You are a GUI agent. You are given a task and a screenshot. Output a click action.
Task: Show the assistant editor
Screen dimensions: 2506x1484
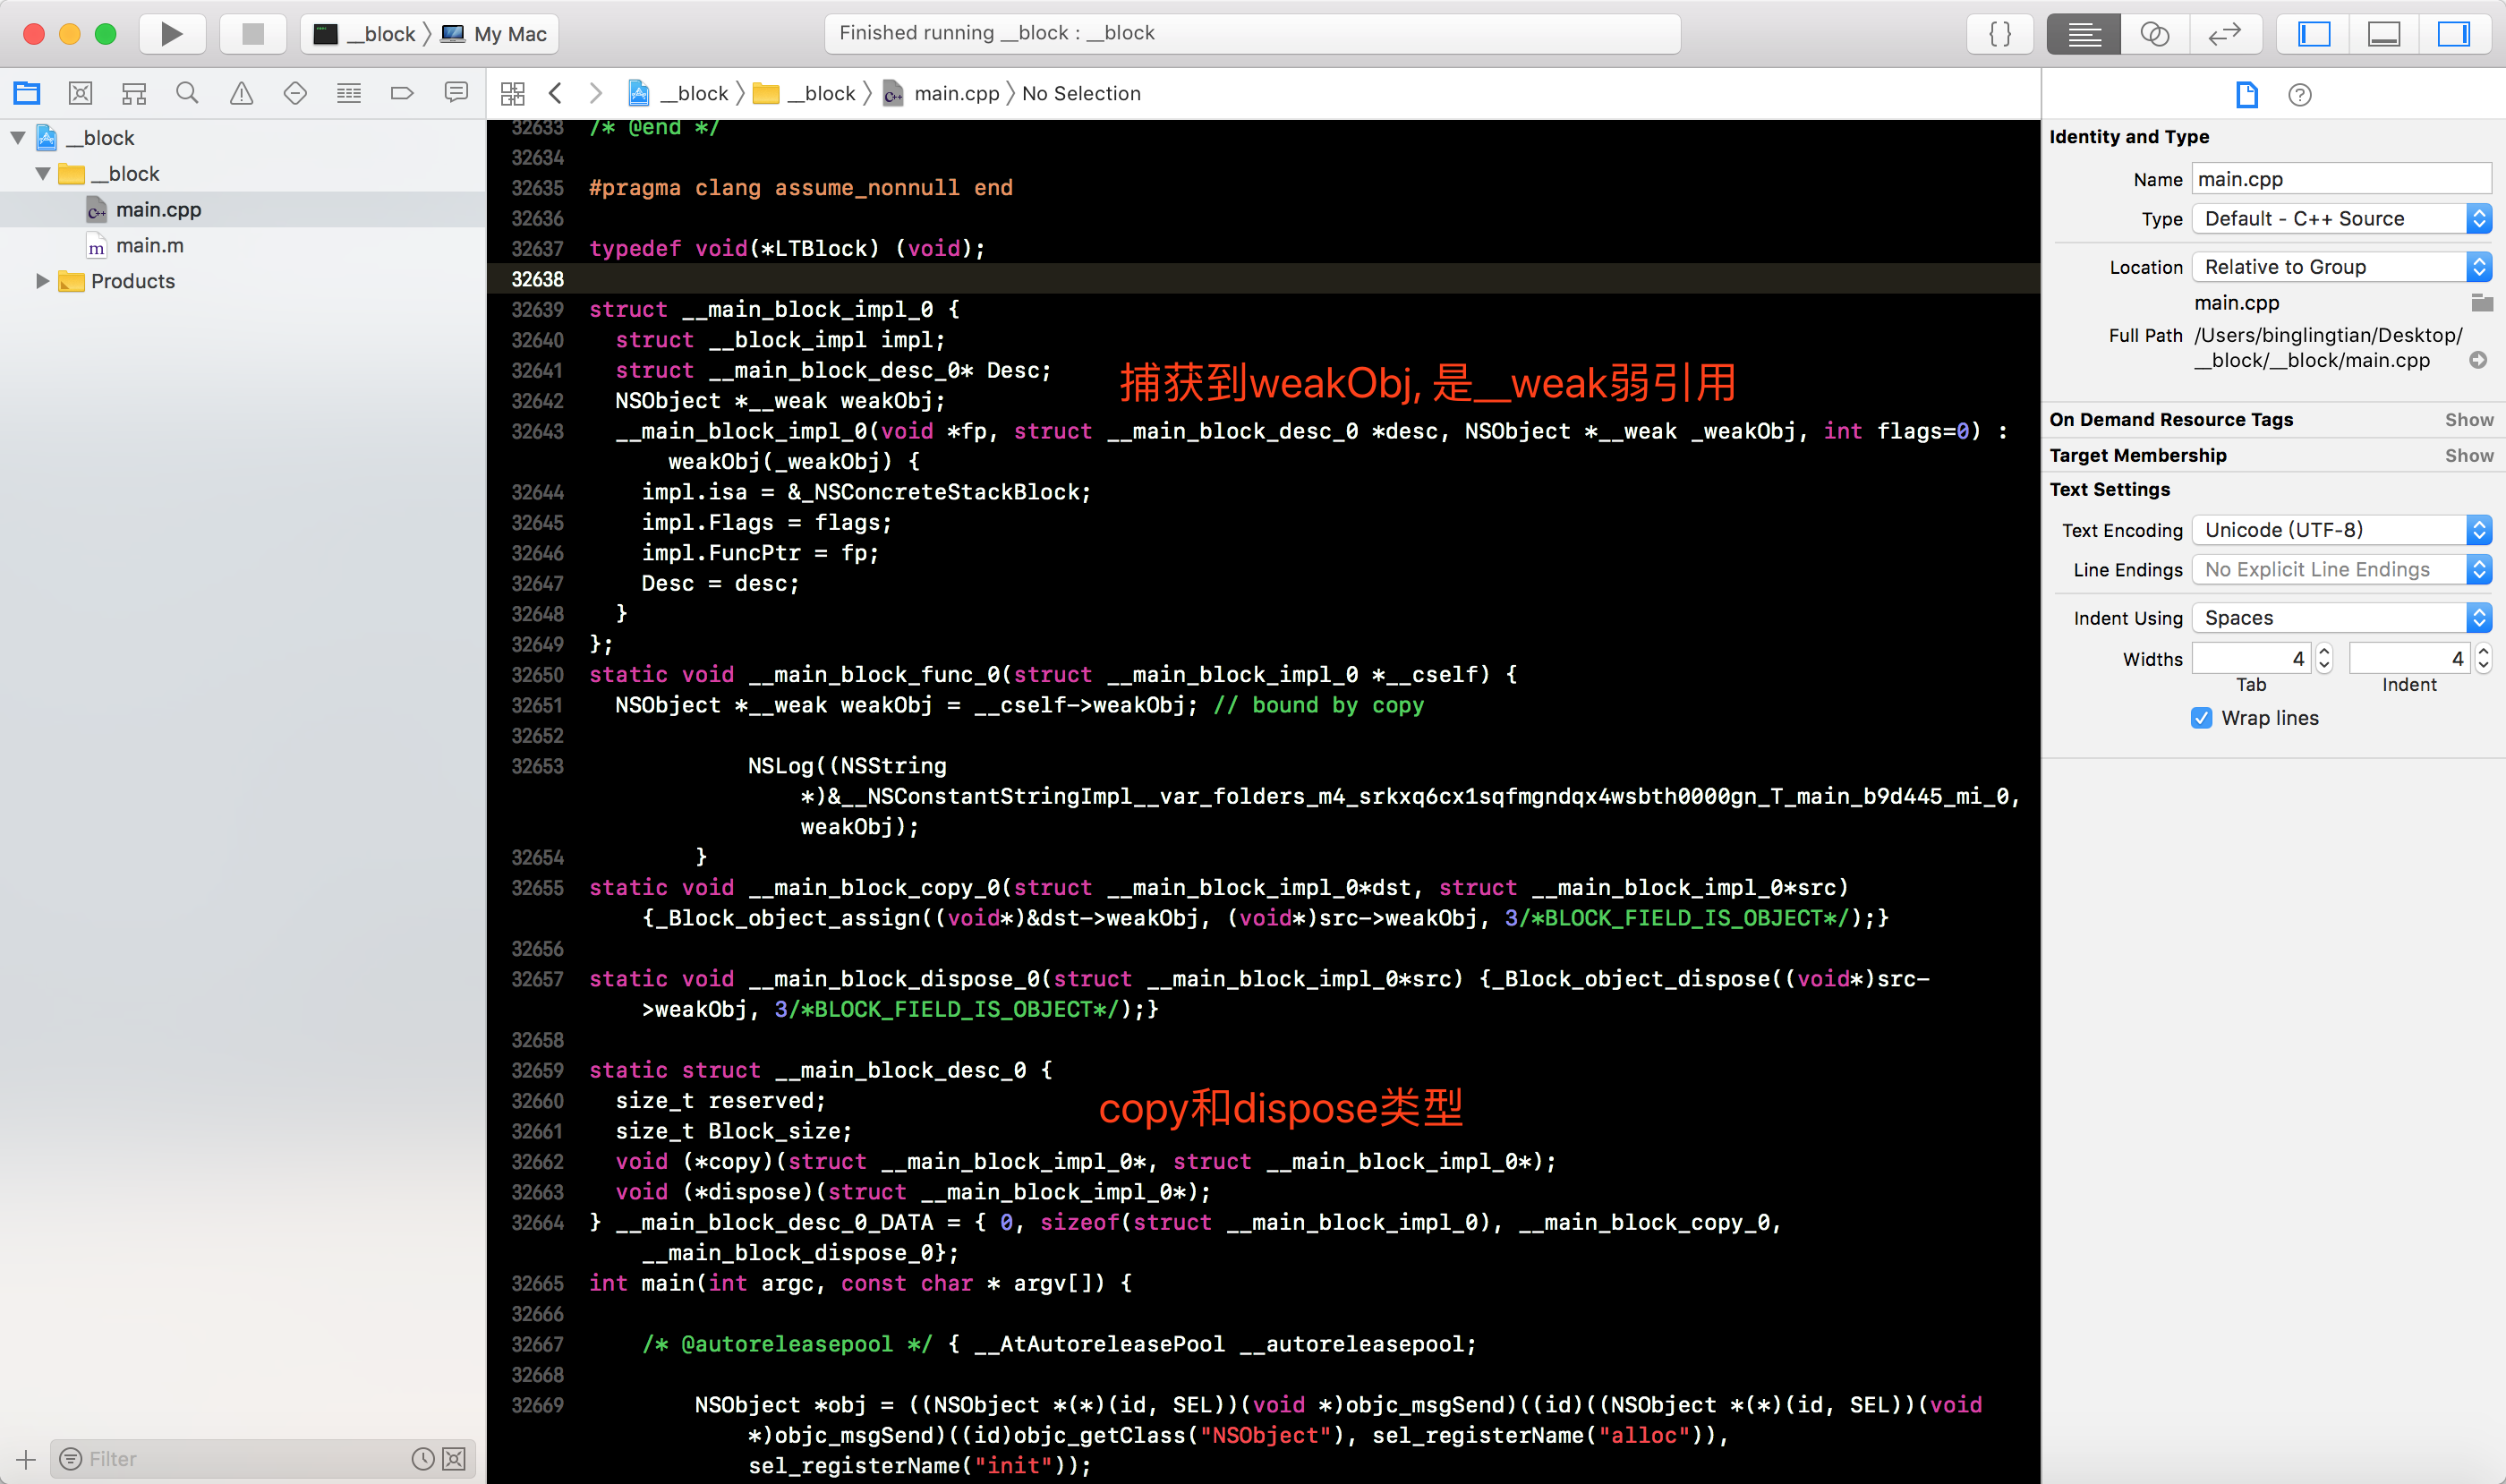pyautogui.click(x=2154, y=34)
